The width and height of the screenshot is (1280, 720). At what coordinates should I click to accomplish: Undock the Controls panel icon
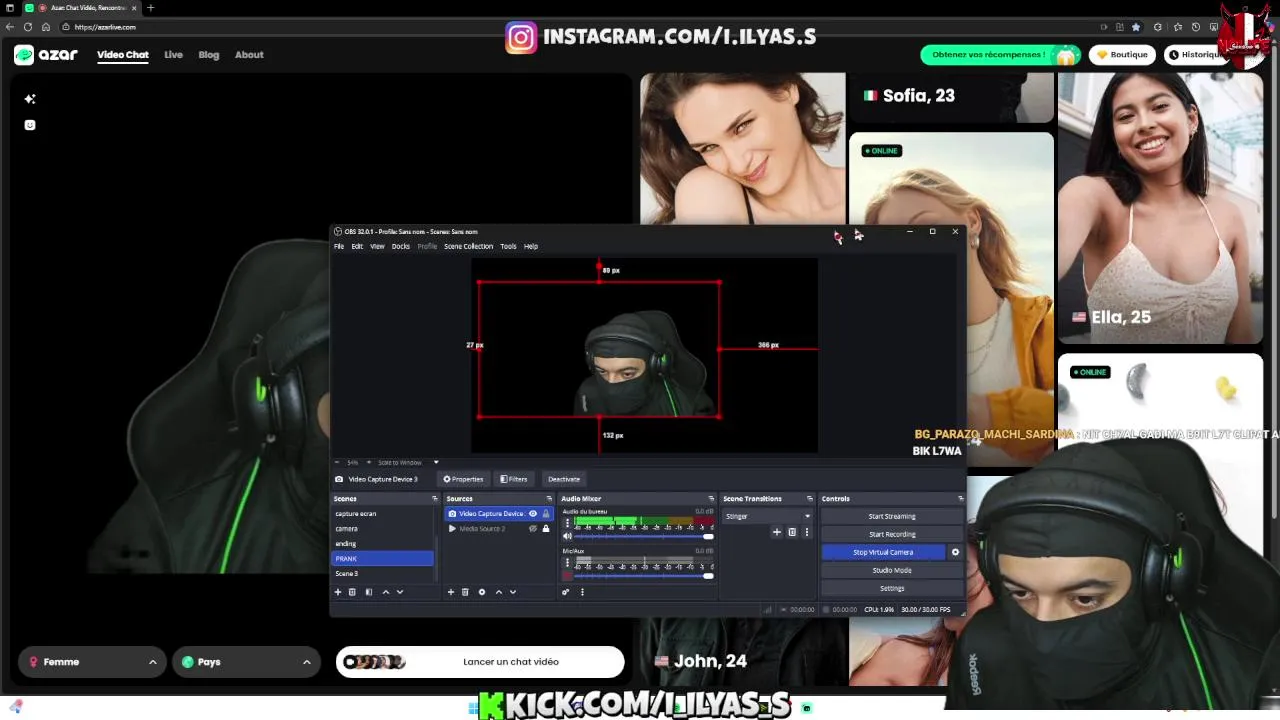[961, 498]
